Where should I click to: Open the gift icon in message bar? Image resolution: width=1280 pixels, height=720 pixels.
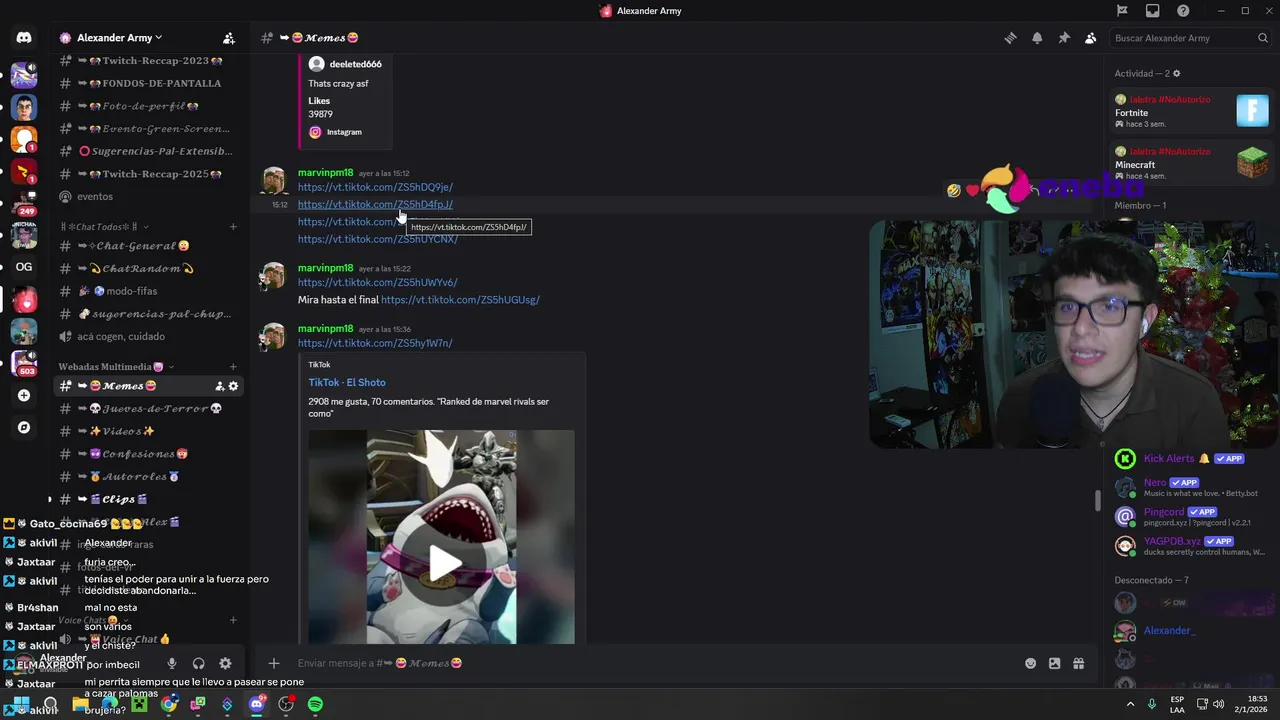tap(1078, 663)
